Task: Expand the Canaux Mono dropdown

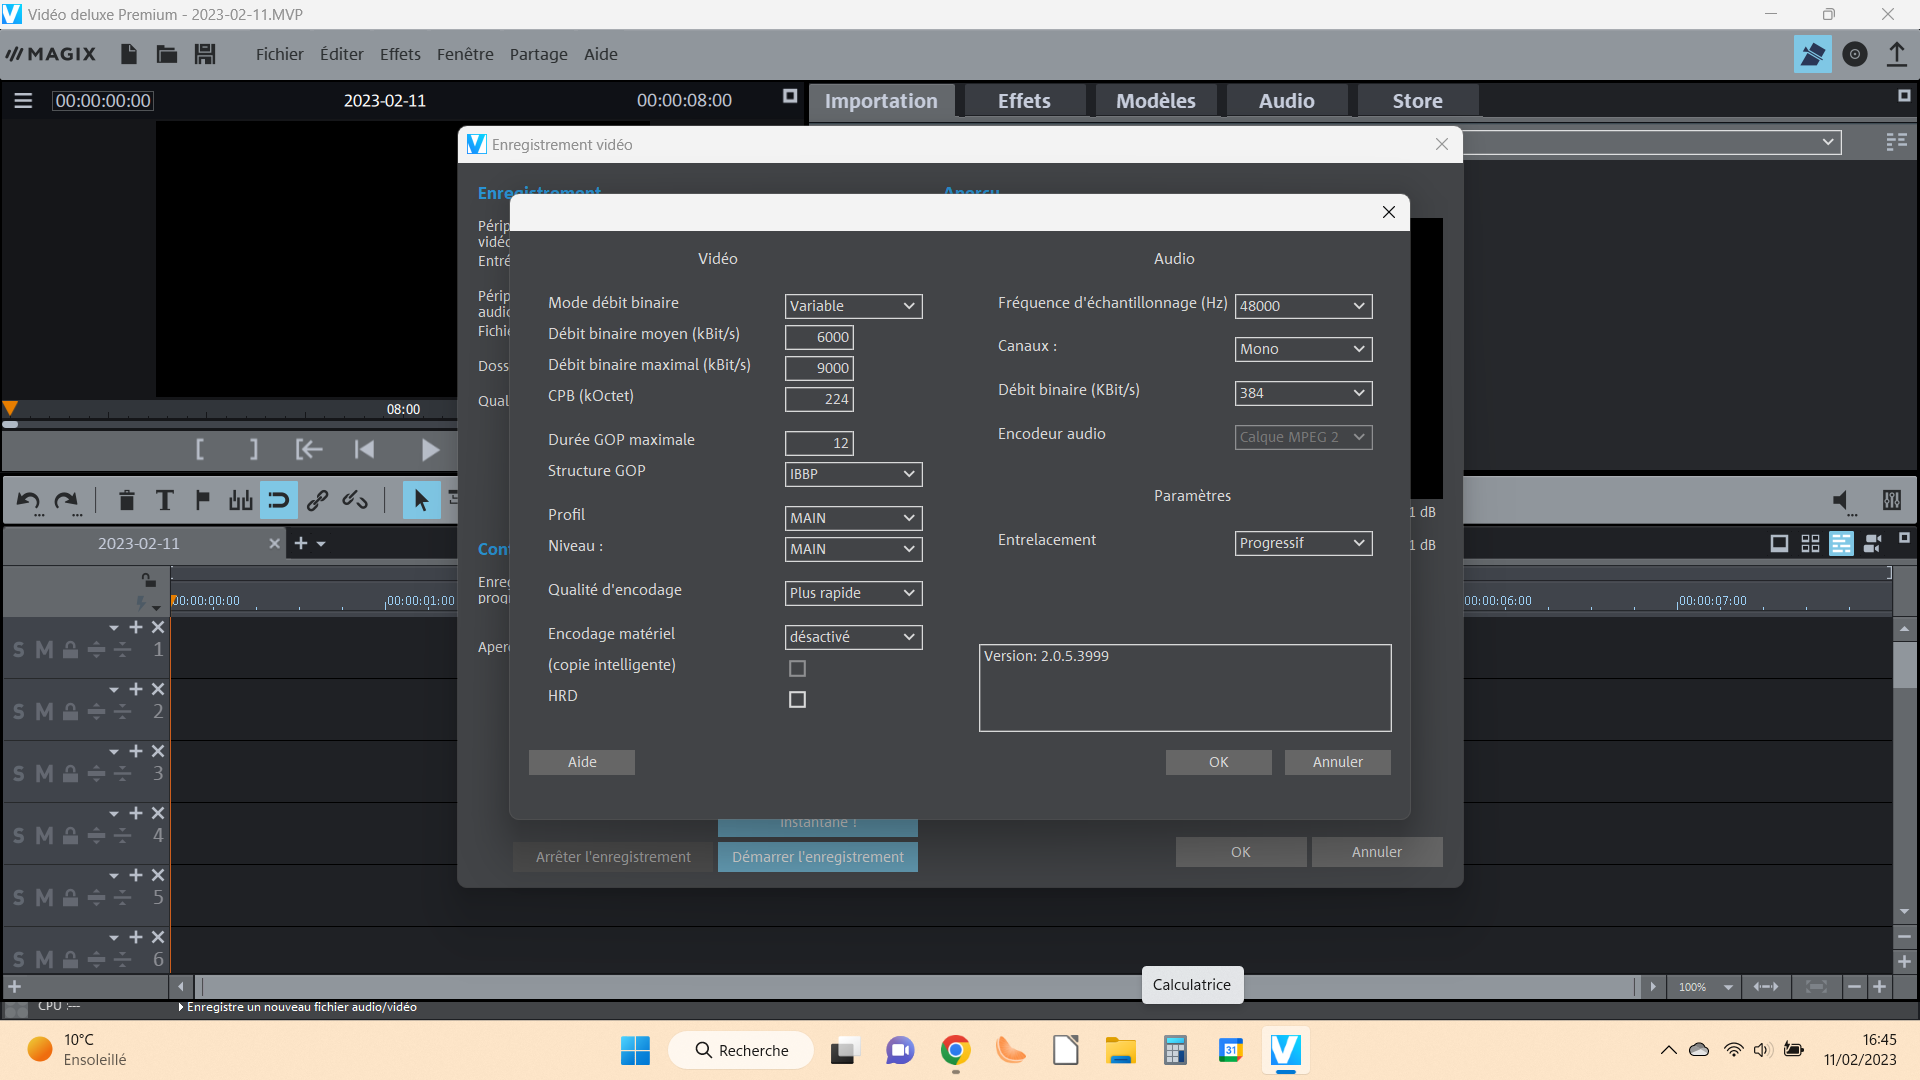Action: tap(1303, 349)
